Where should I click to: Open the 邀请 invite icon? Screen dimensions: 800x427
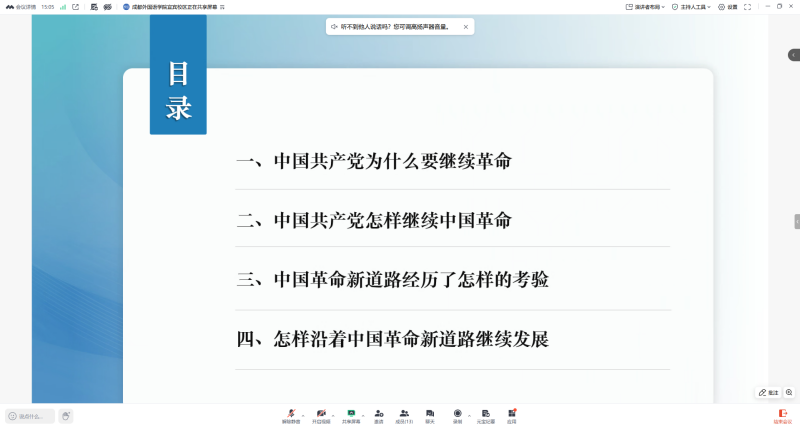(x=379, y=413)
